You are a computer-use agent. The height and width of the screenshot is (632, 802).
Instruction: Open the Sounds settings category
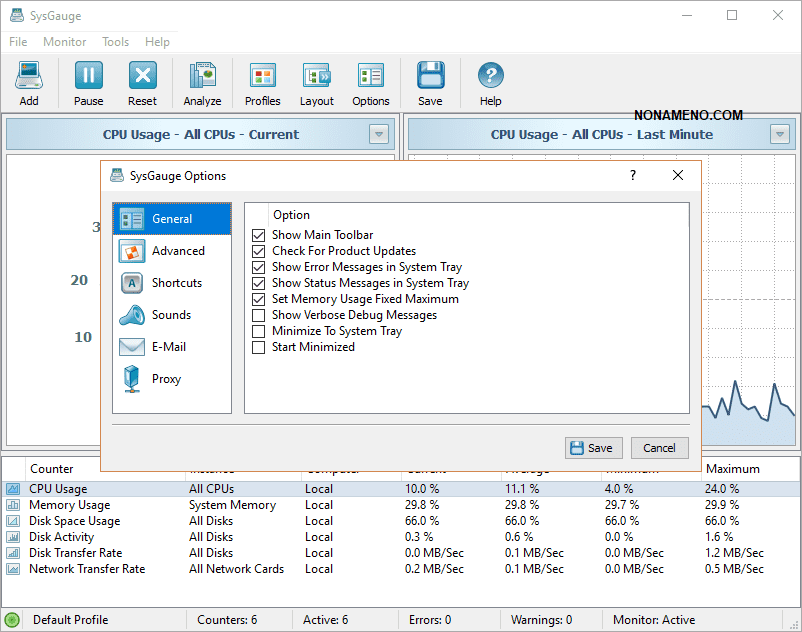(172, 315)
